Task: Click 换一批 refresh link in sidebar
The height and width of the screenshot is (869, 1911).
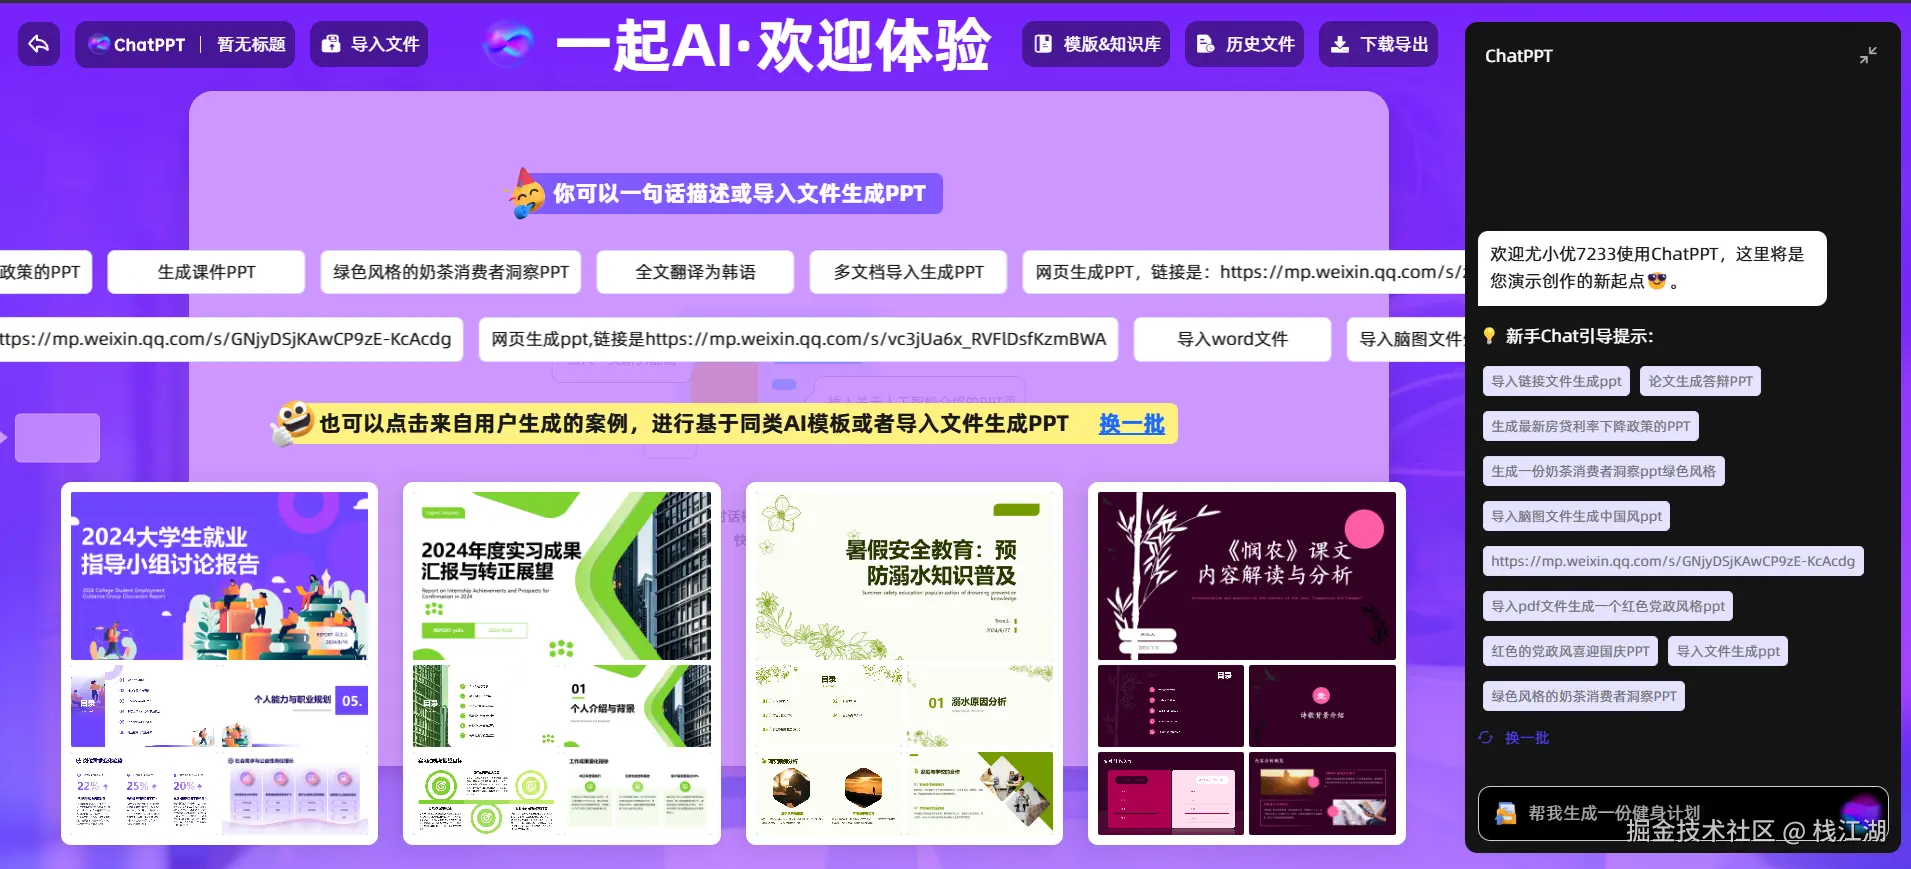Action: [x=1527, y=738]
